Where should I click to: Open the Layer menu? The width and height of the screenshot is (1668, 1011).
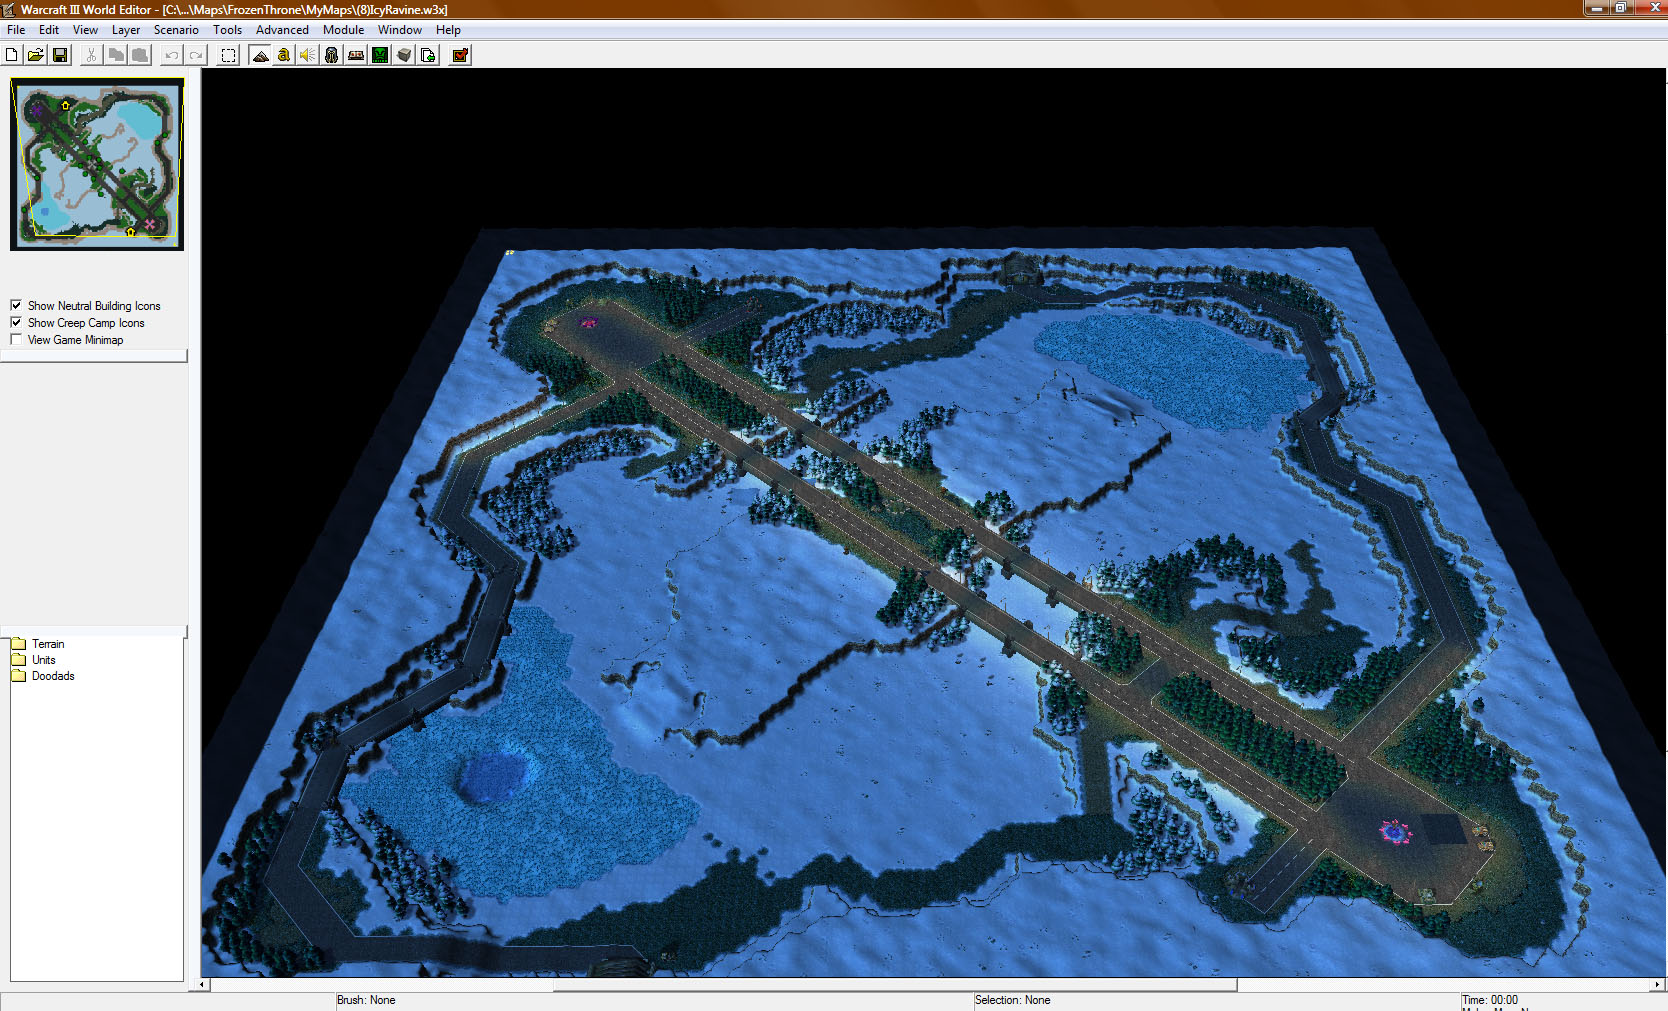[126, 30]
